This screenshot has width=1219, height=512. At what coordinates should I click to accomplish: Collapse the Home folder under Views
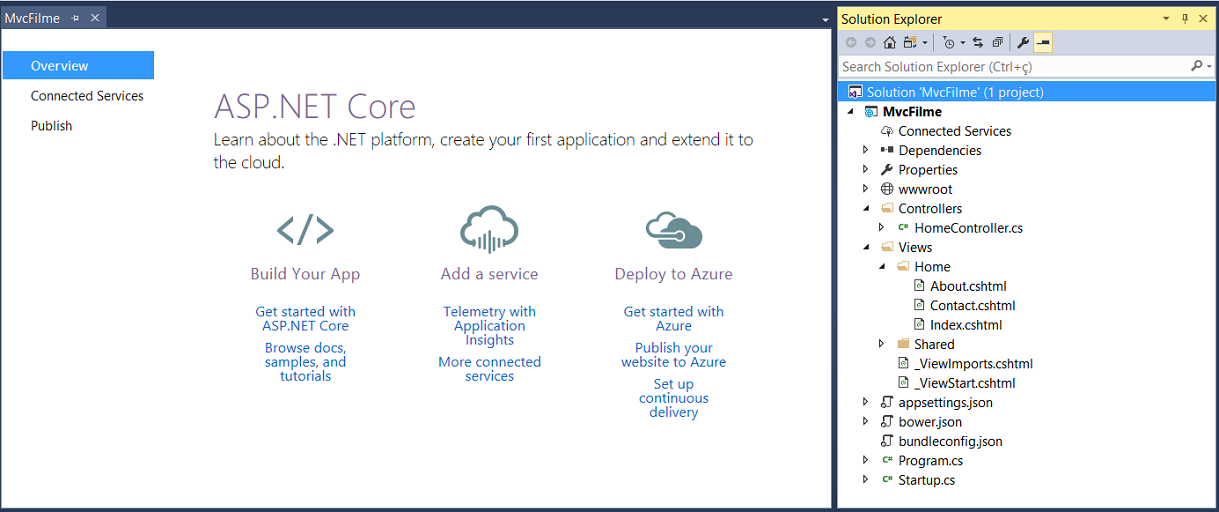882,267
